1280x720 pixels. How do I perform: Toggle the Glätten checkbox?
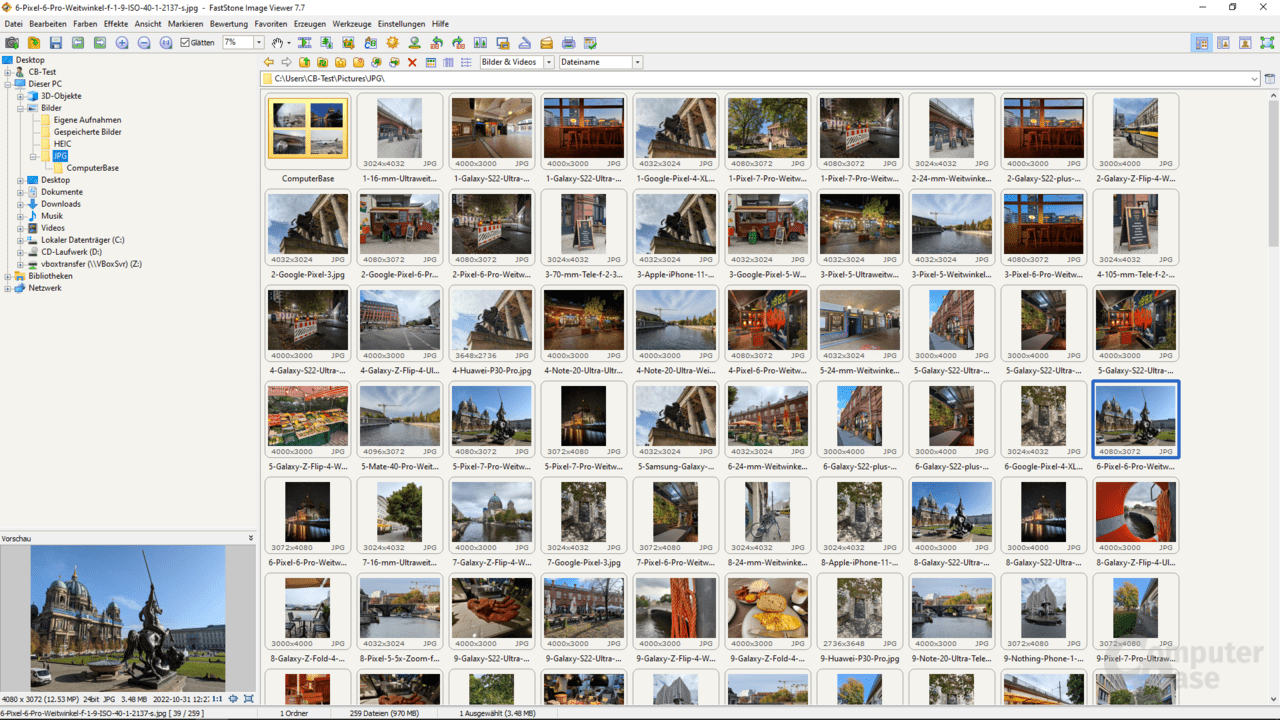pos(185,43)
